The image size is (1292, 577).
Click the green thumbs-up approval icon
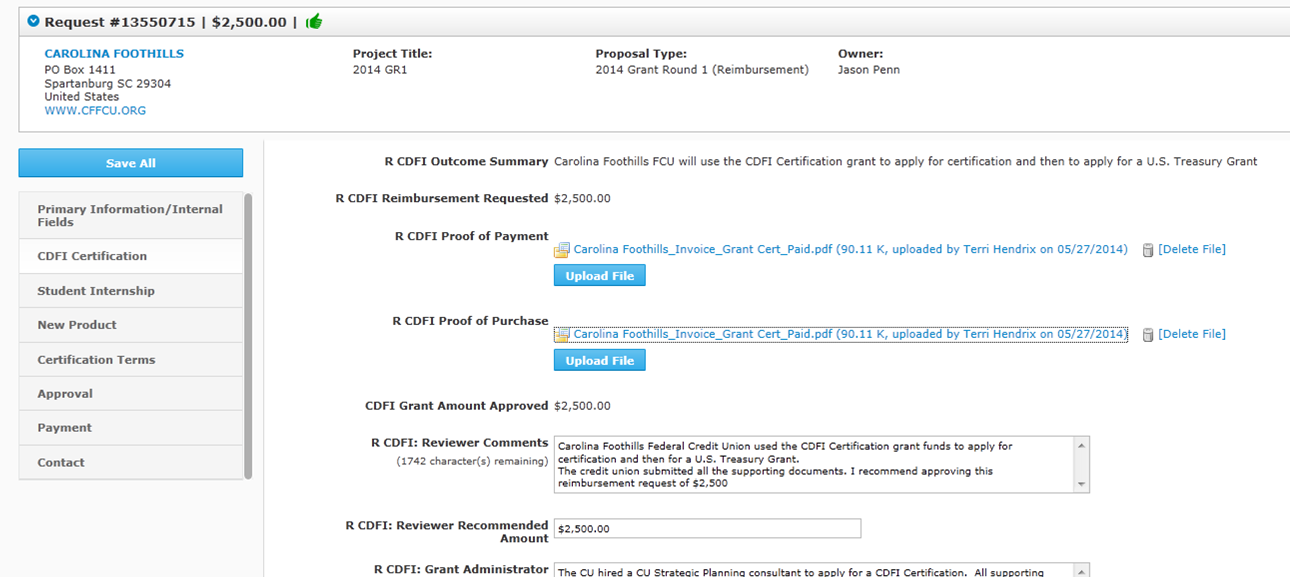click(x=313, y=21)
